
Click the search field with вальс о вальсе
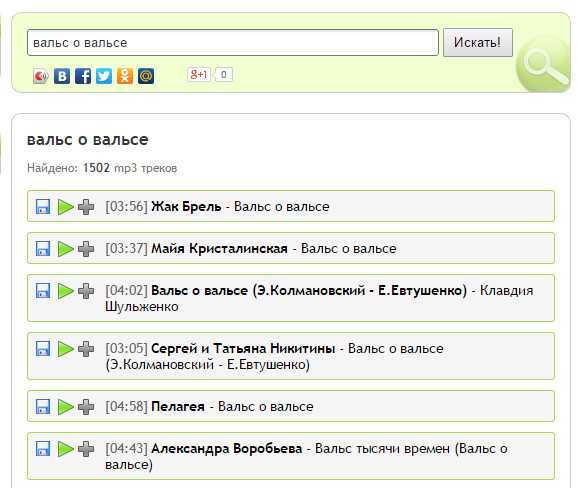point(233,43)
